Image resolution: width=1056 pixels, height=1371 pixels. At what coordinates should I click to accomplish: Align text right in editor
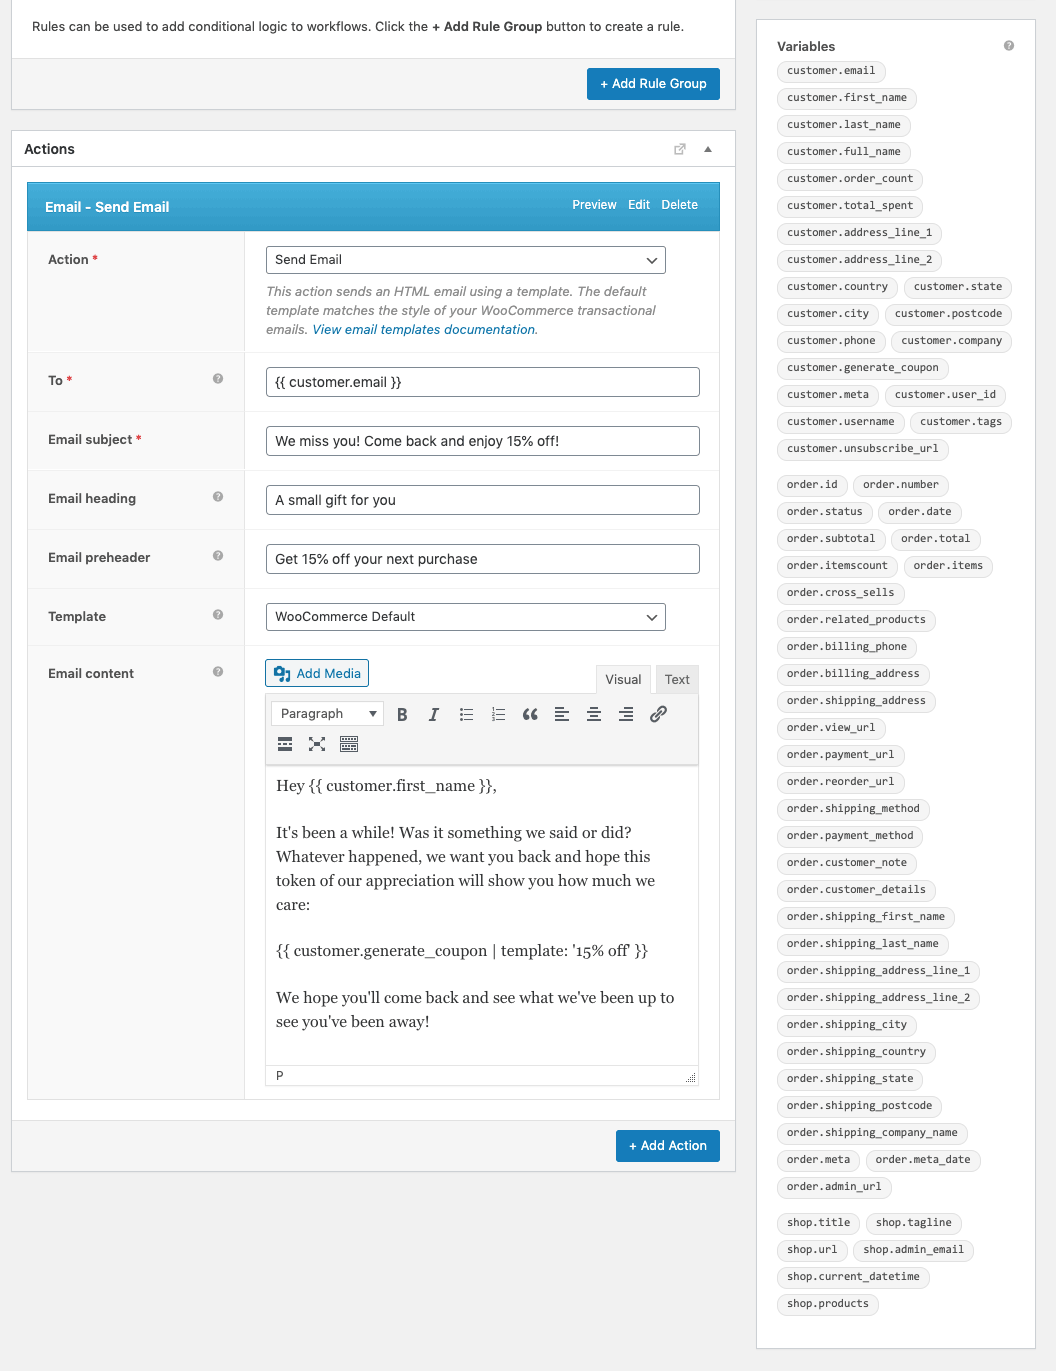click(x=626, y=714)
